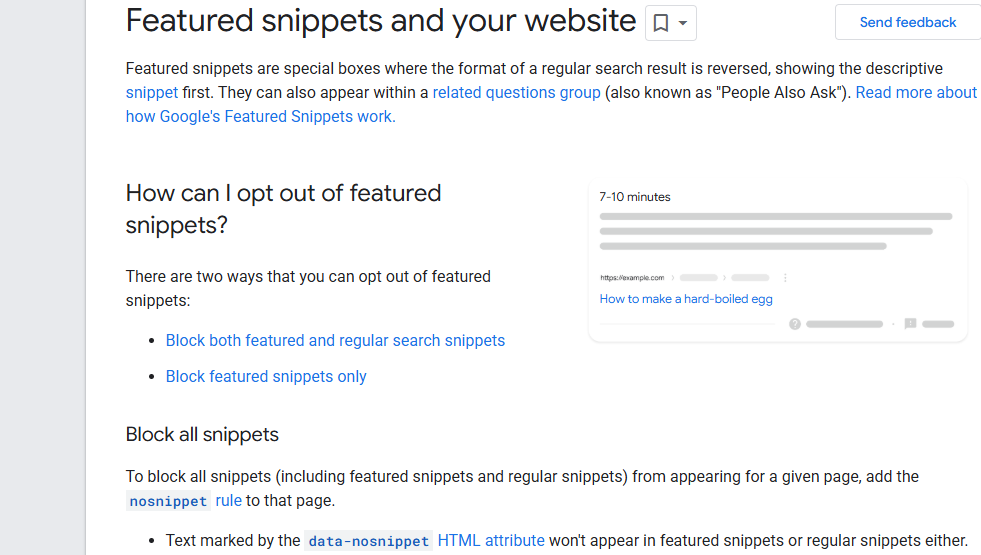Go to 'Block featured snippets only' section
The image size is (981, 555).
tap(266, 376)
